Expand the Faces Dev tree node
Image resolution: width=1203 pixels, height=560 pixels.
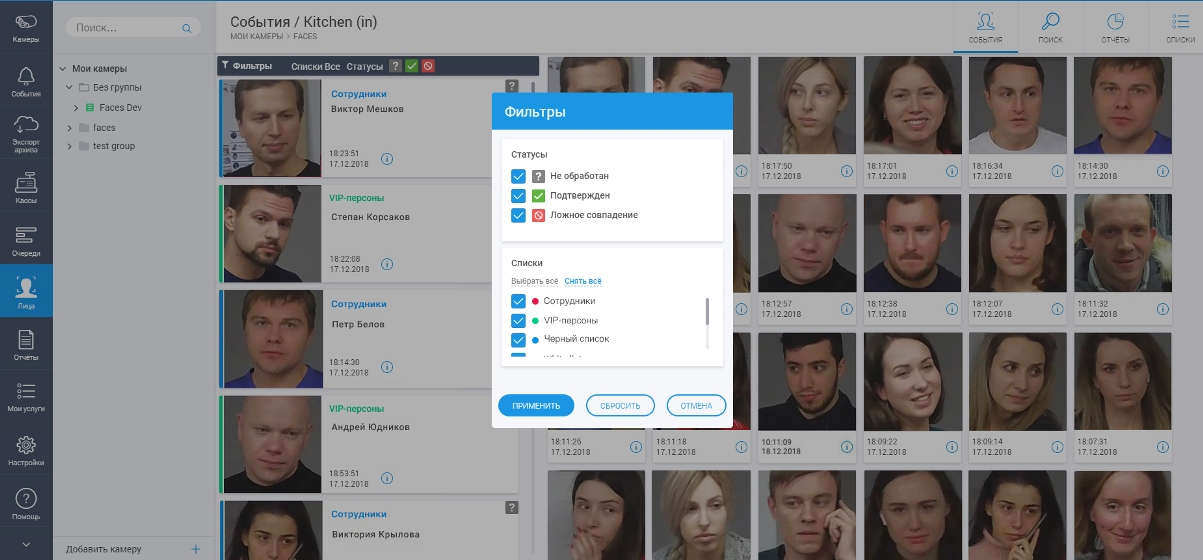76,108
